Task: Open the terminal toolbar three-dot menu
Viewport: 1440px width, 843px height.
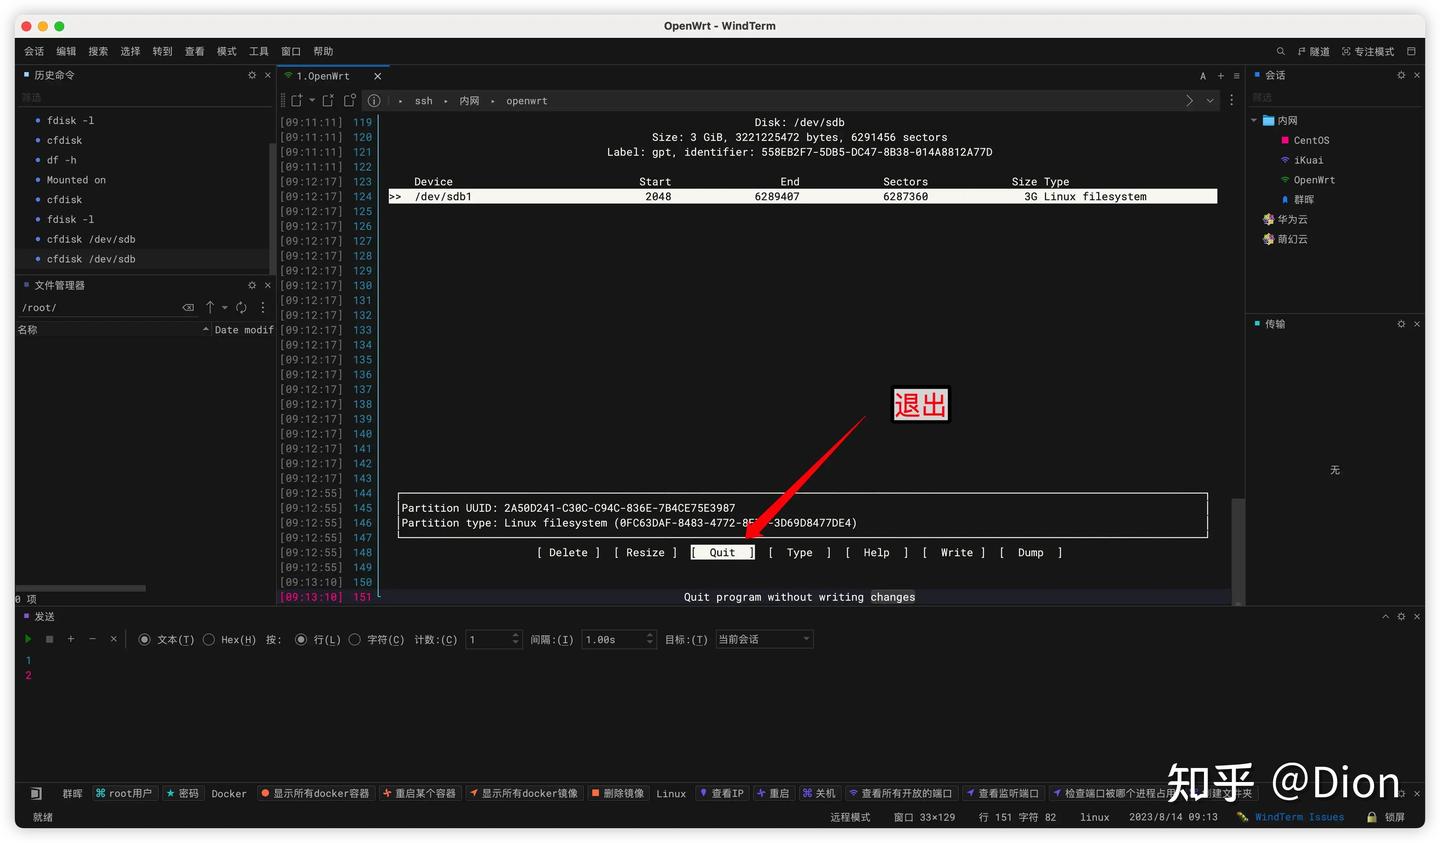Action: click(1231, 100)
